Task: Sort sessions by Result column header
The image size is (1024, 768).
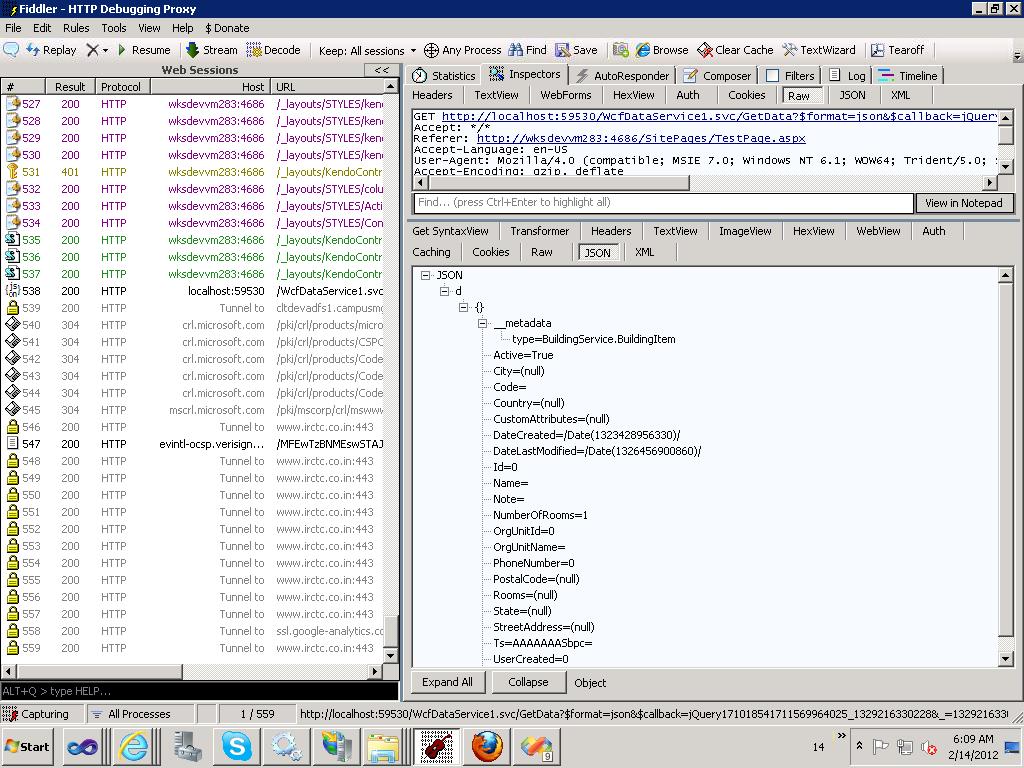Action: (x=70, y=87)
